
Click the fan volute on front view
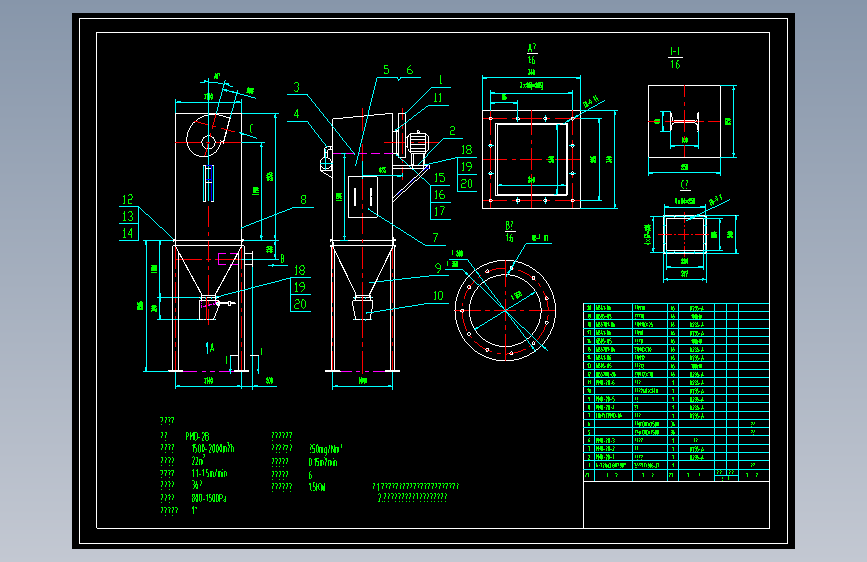[x=209, y=136]
